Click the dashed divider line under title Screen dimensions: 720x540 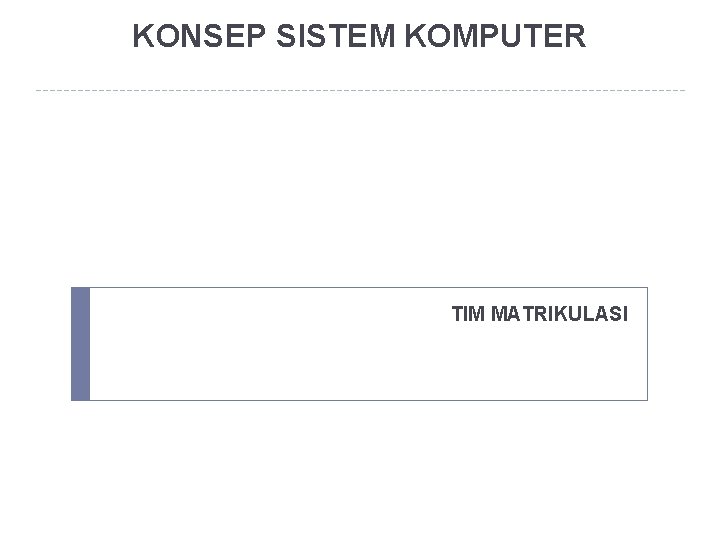360,90
